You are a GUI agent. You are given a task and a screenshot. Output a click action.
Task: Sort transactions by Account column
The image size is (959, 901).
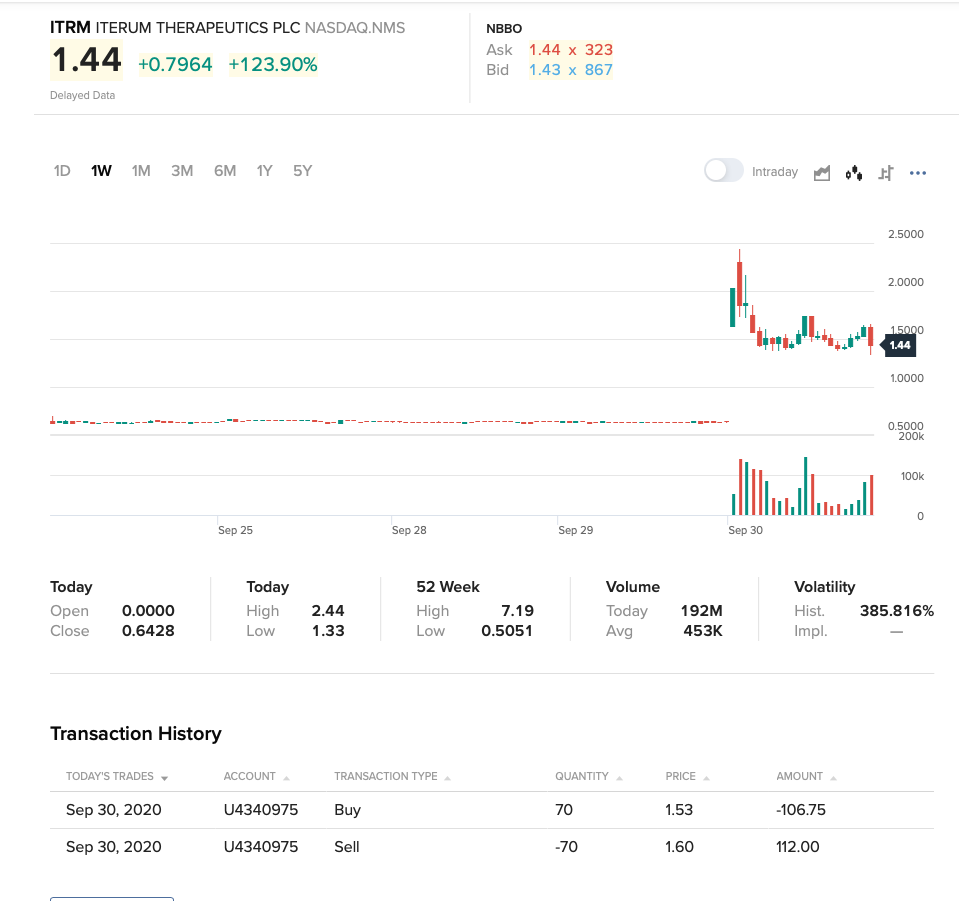point(256,776)
